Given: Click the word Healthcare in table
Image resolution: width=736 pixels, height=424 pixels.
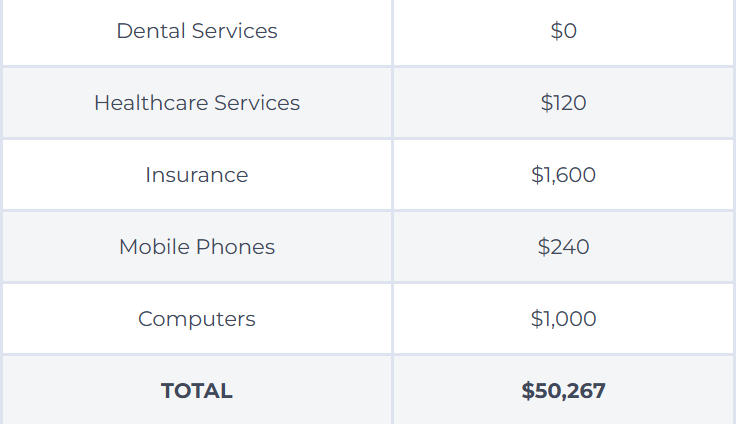Looking at the screenshot, I should tap(151, 103).
